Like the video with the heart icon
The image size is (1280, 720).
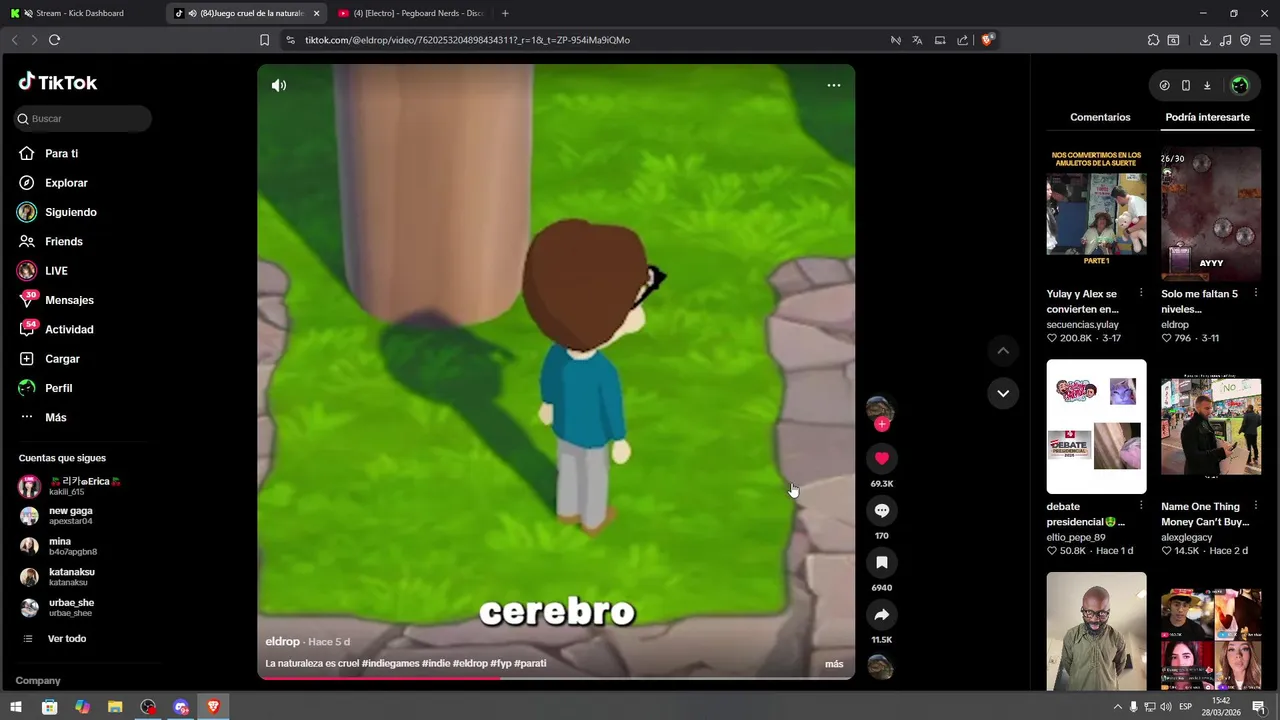pyautogui.click(x=882, y=458)
